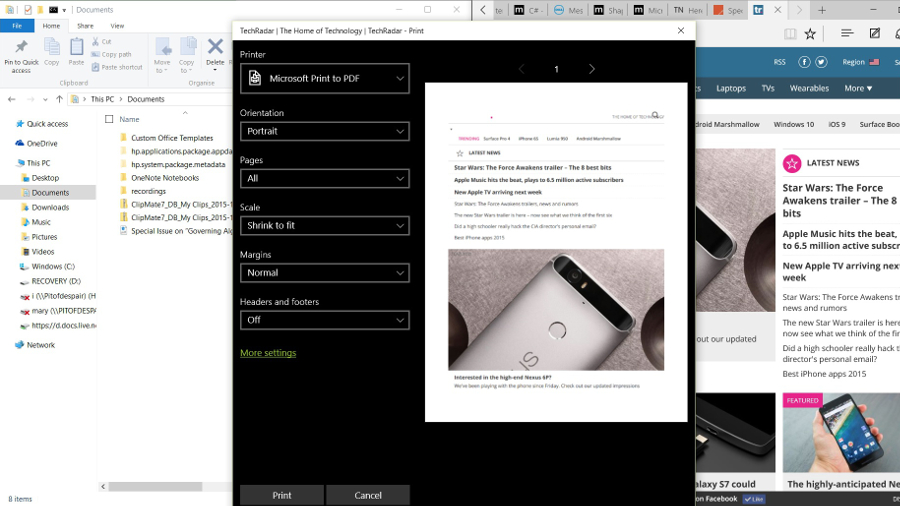
Task: Open the TVs section on TechRadar
Action: point(768,88)
